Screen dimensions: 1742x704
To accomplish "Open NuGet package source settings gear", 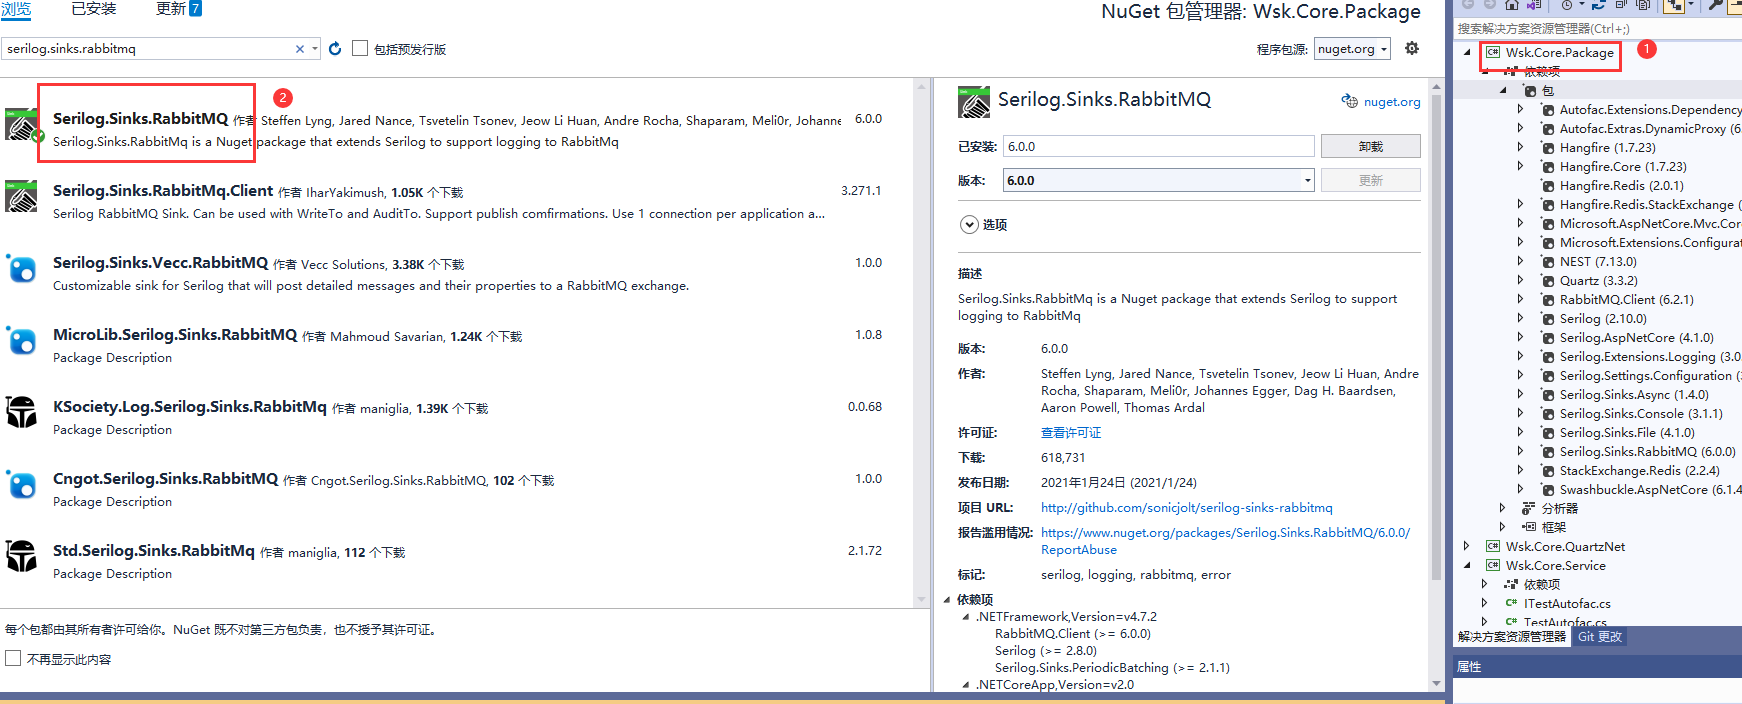I will point(1412,48).
